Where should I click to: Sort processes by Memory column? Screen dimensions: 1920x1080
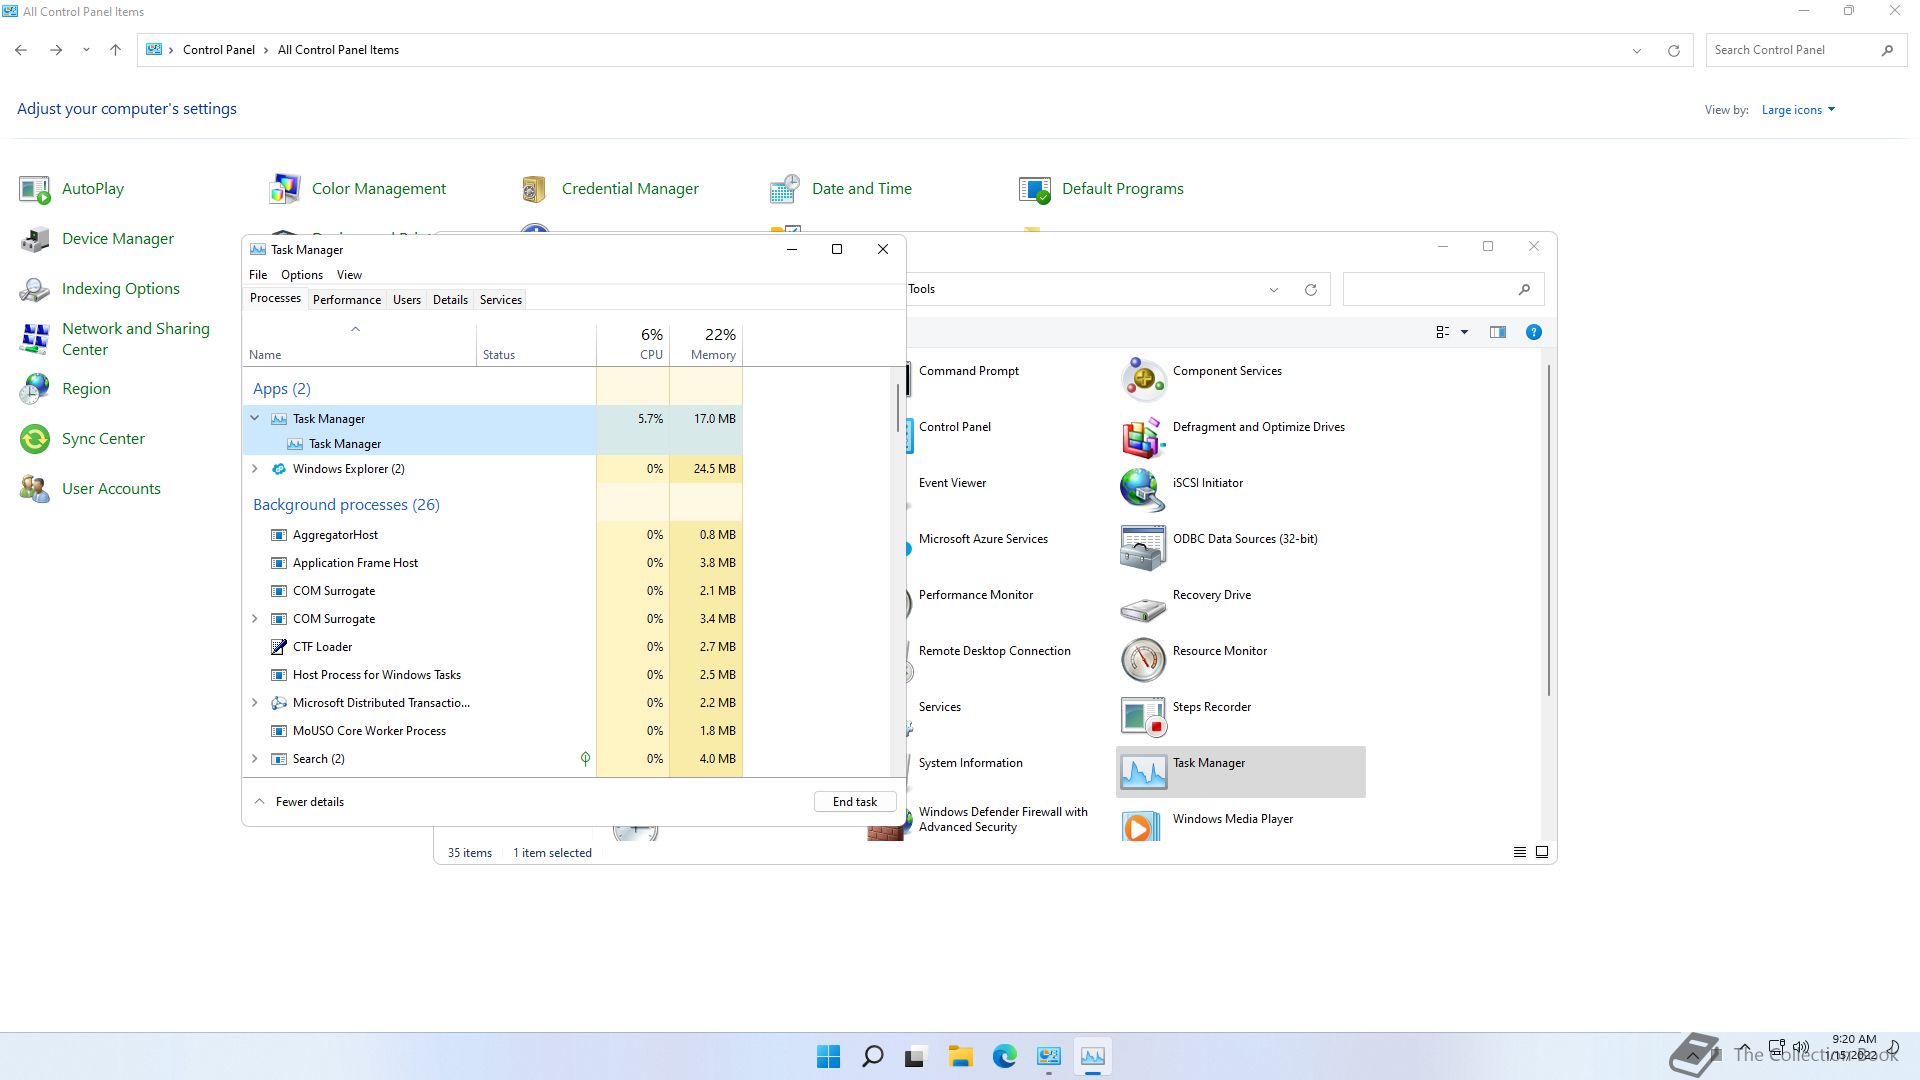point(706,344)
